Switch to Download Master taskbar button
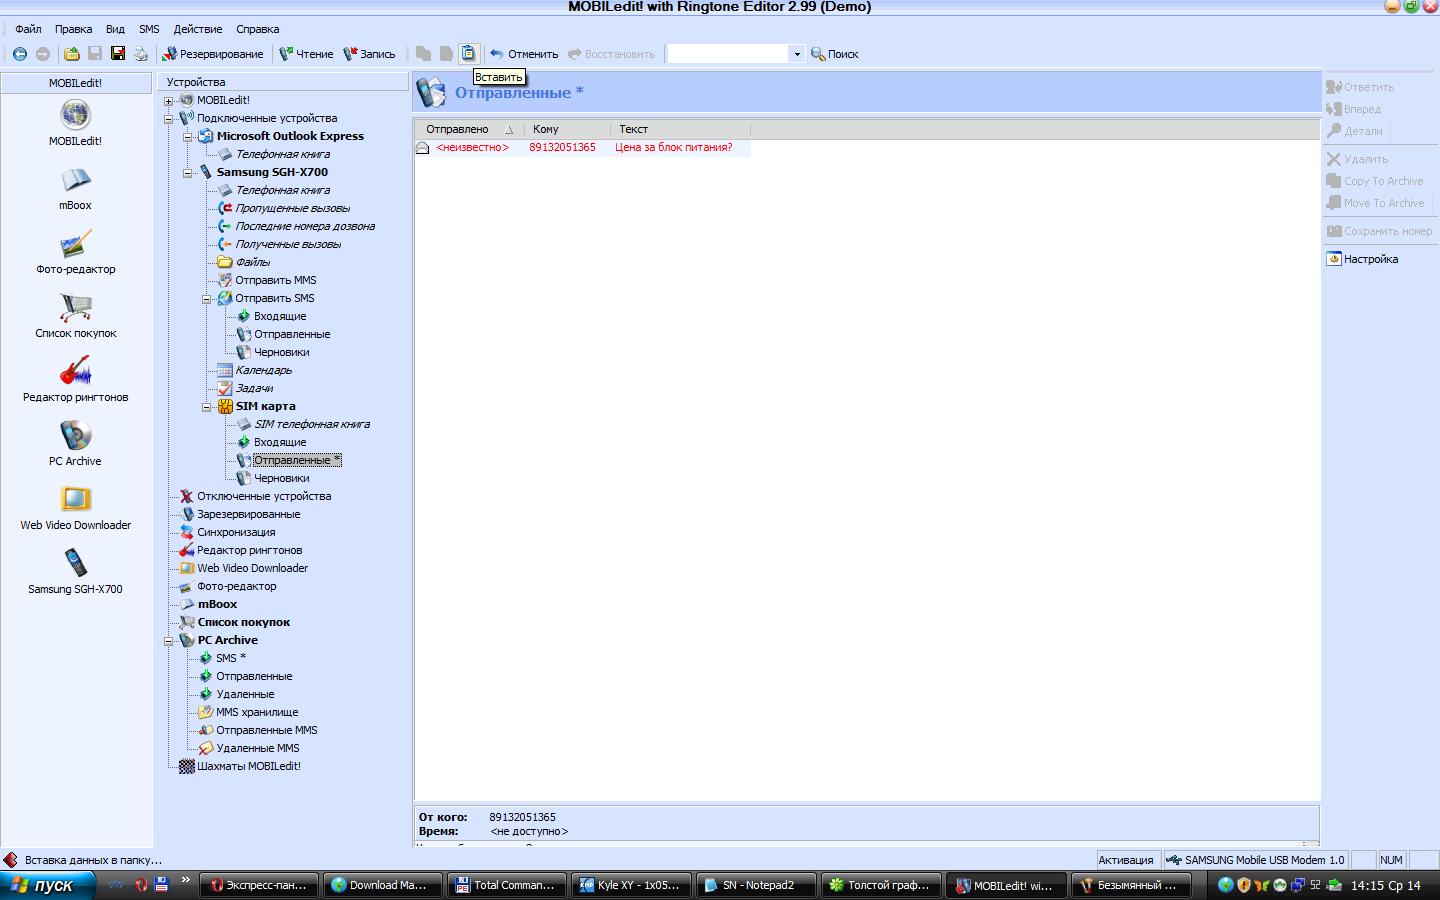Image resolution: width=1440 pixels, height=900 pixels. [382, 885]
